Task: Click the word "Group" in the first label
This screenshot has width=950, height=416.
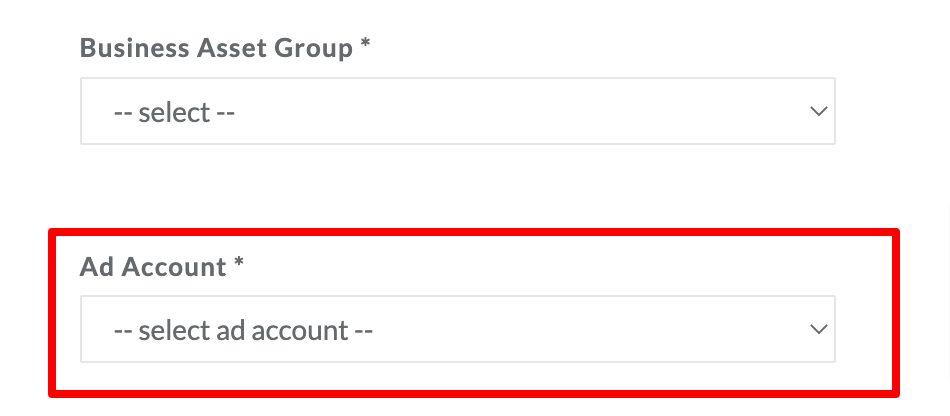Action: click(313, 49)
